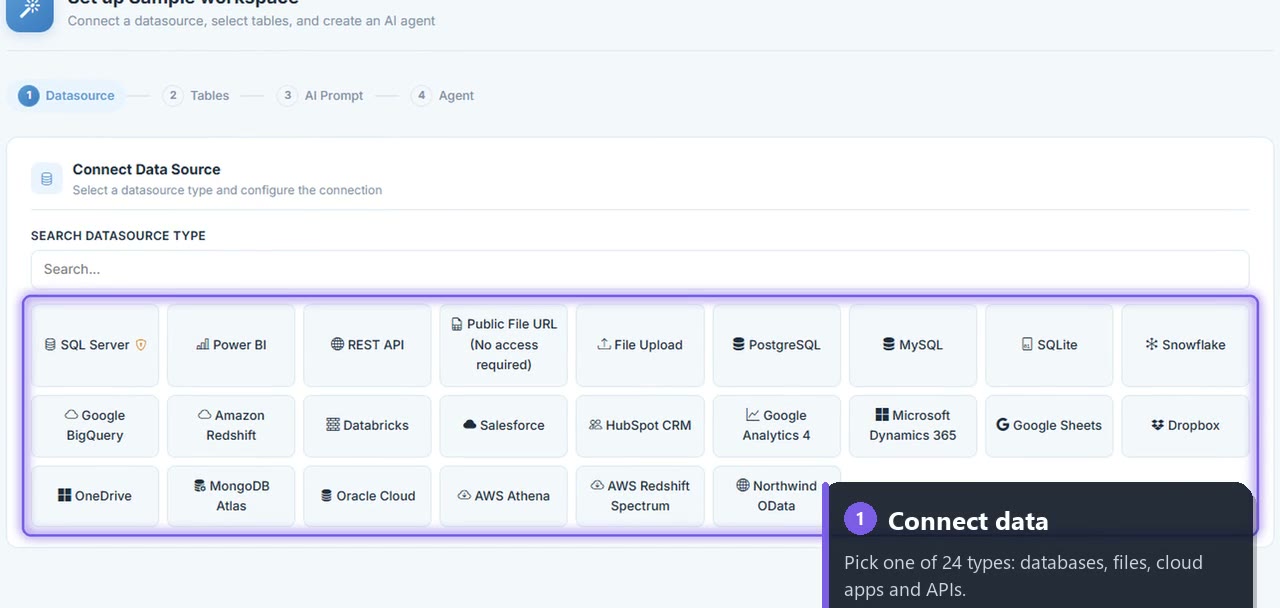The height and width of the screenshot is (608, 1280).
Task: Click the file icon on SQLite tile
Action: pos(1027,345)
